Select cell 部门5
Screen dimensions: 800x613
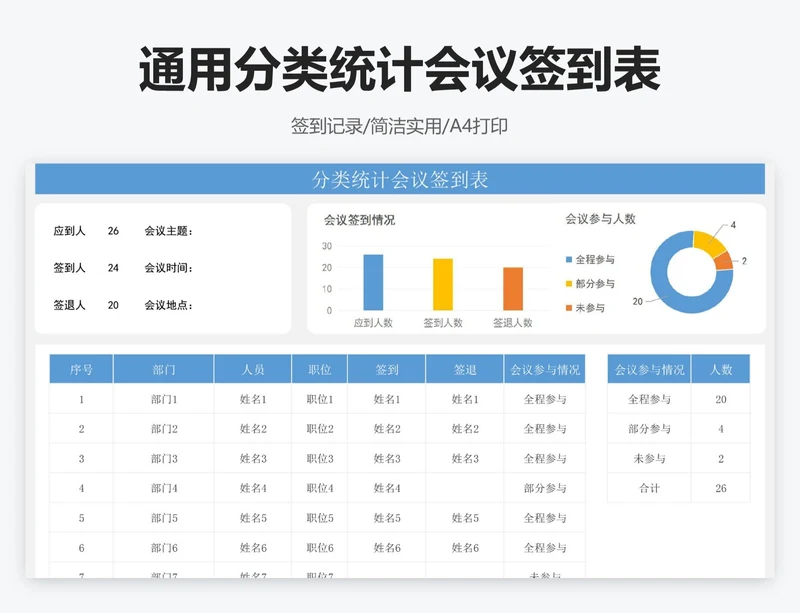pos(164,518)
